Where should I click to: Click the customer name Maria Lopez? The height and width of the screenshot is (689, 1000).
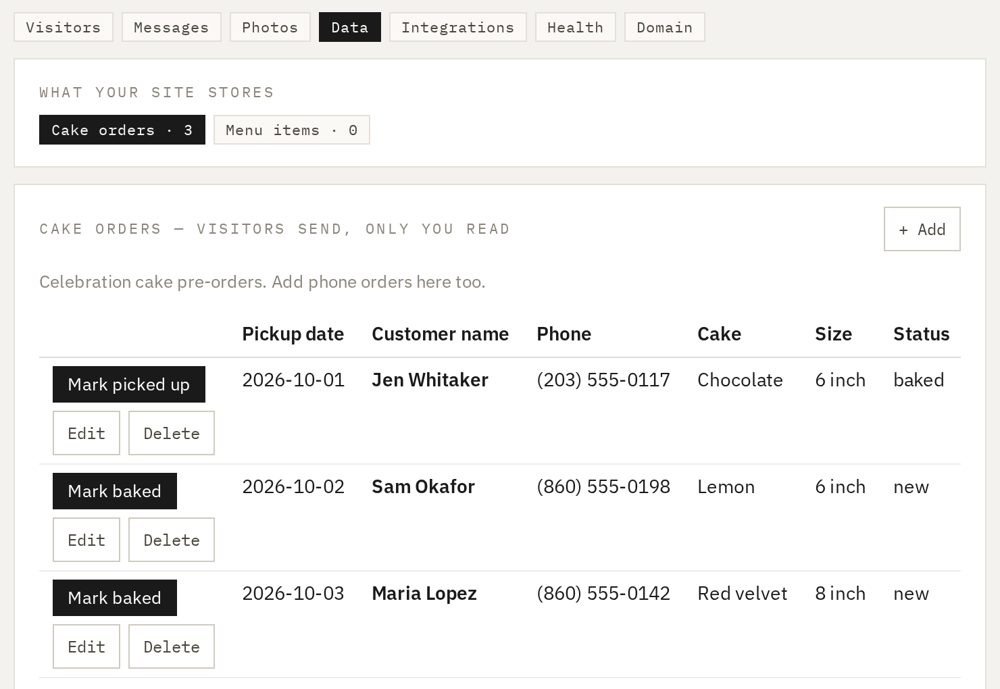(424, 593)
